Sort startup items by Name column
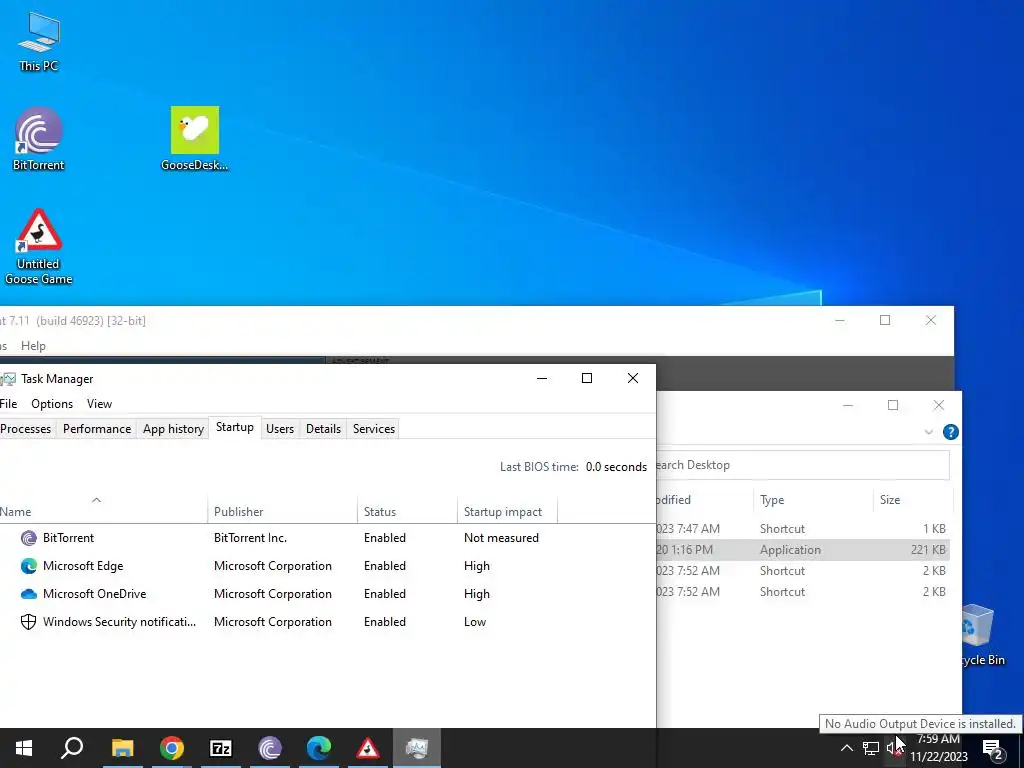The image size is (1024, 768). click(x=103, y=511)
